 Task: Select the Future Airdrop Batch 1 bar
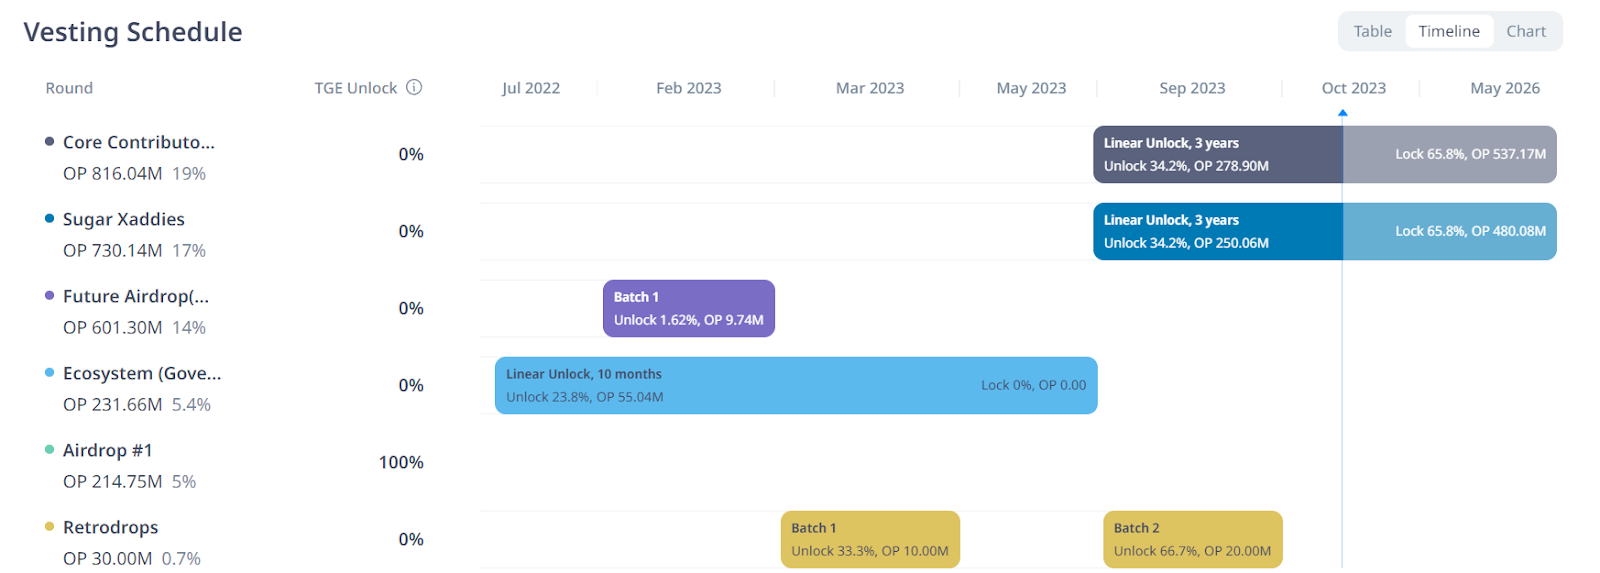point(689,308)
